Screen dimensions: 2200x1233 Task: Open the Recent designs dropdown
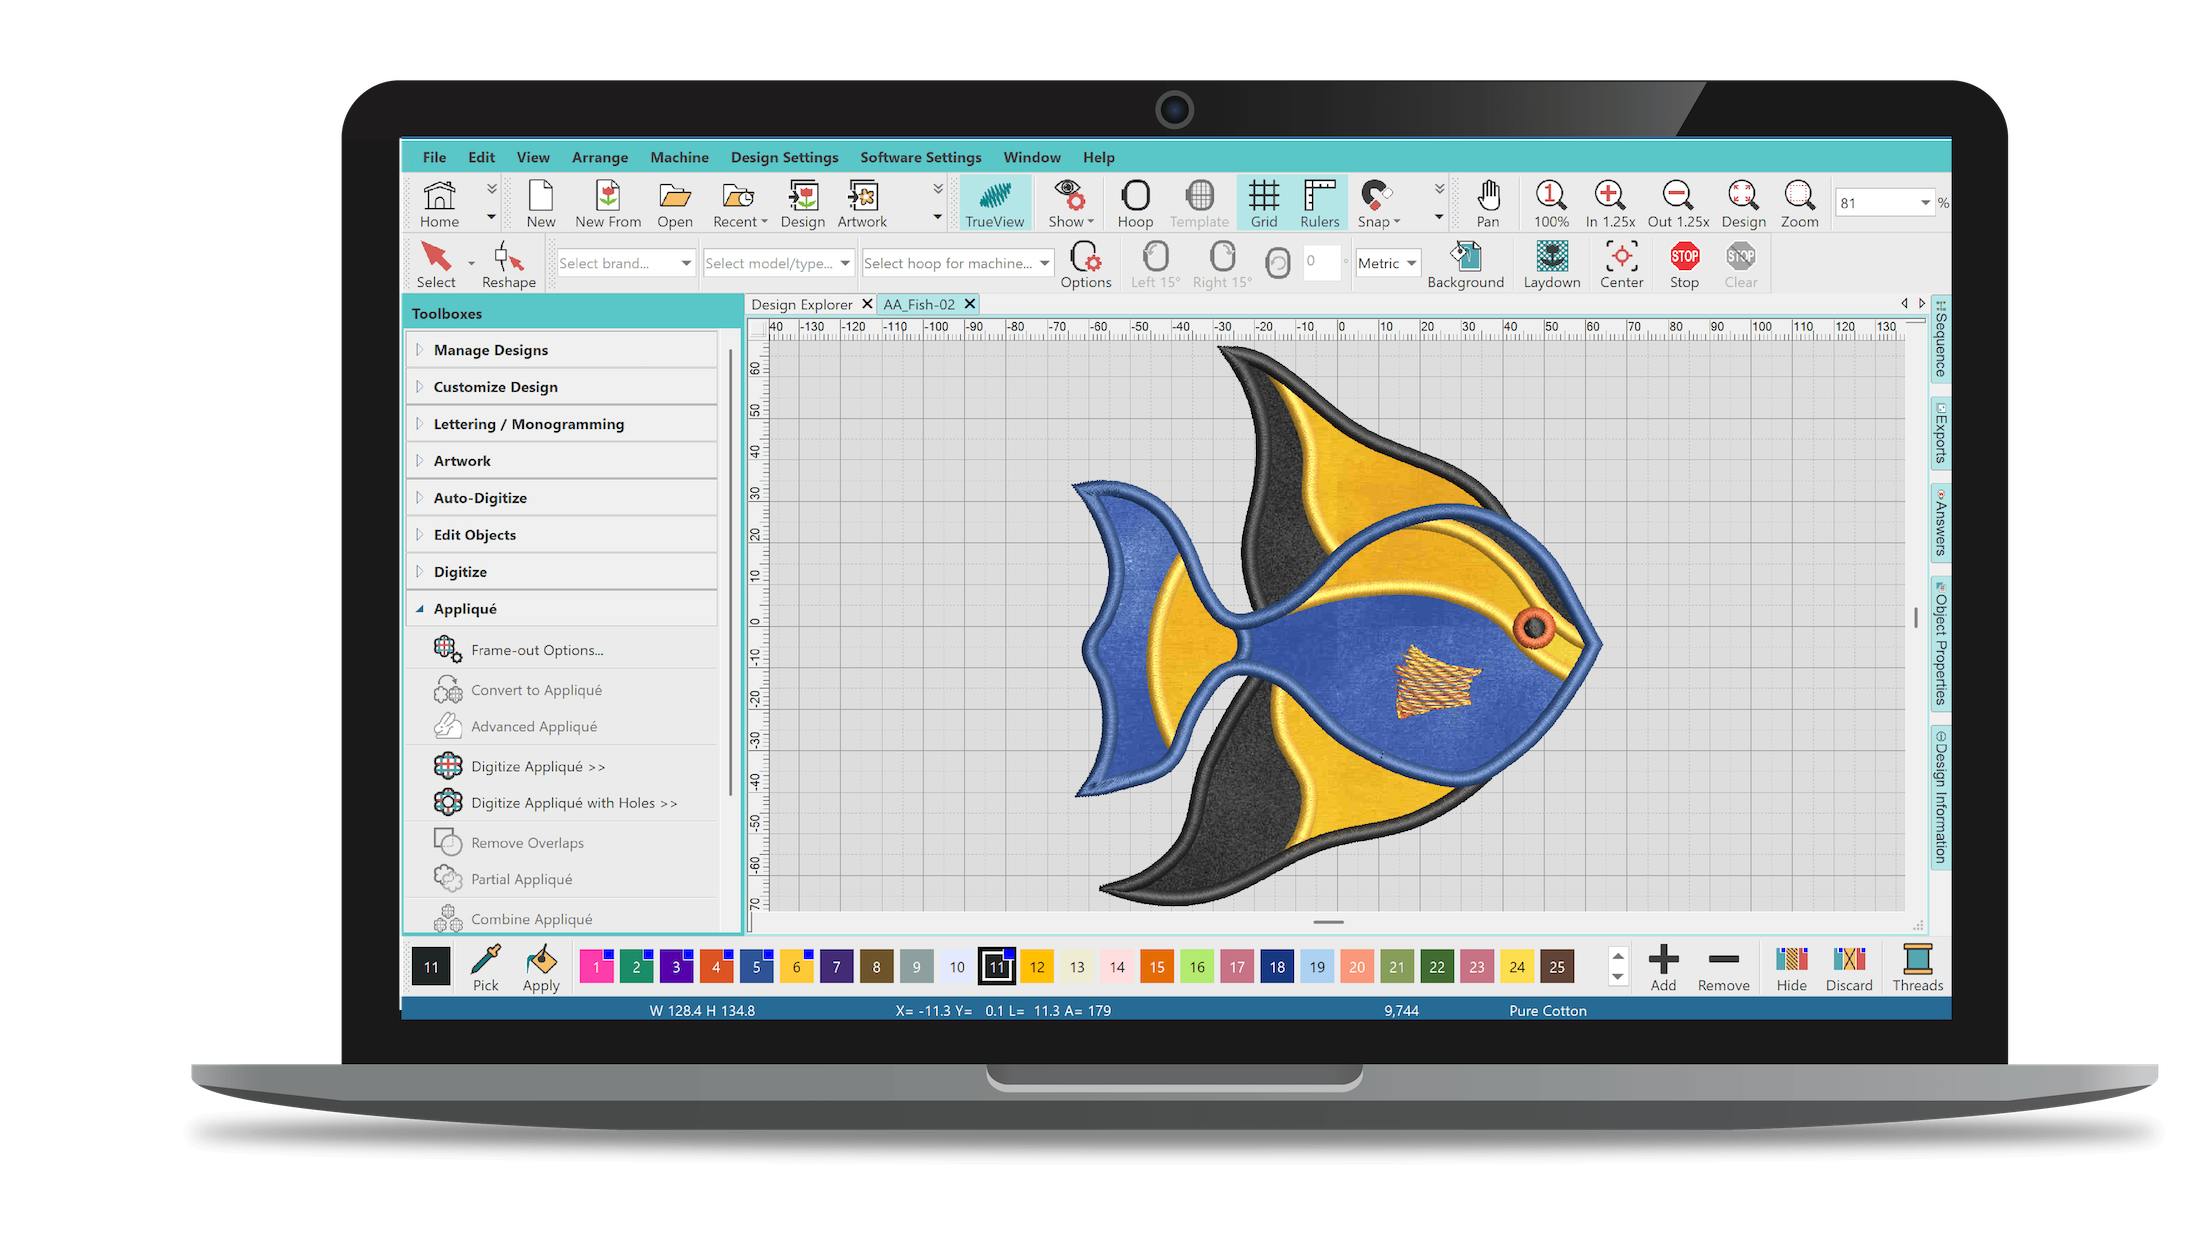coord(740,204)
